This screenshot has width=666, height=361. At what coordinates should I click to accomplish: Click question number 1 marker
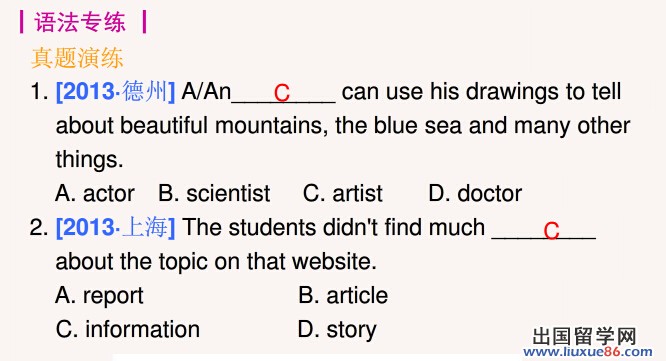(39, 92)
